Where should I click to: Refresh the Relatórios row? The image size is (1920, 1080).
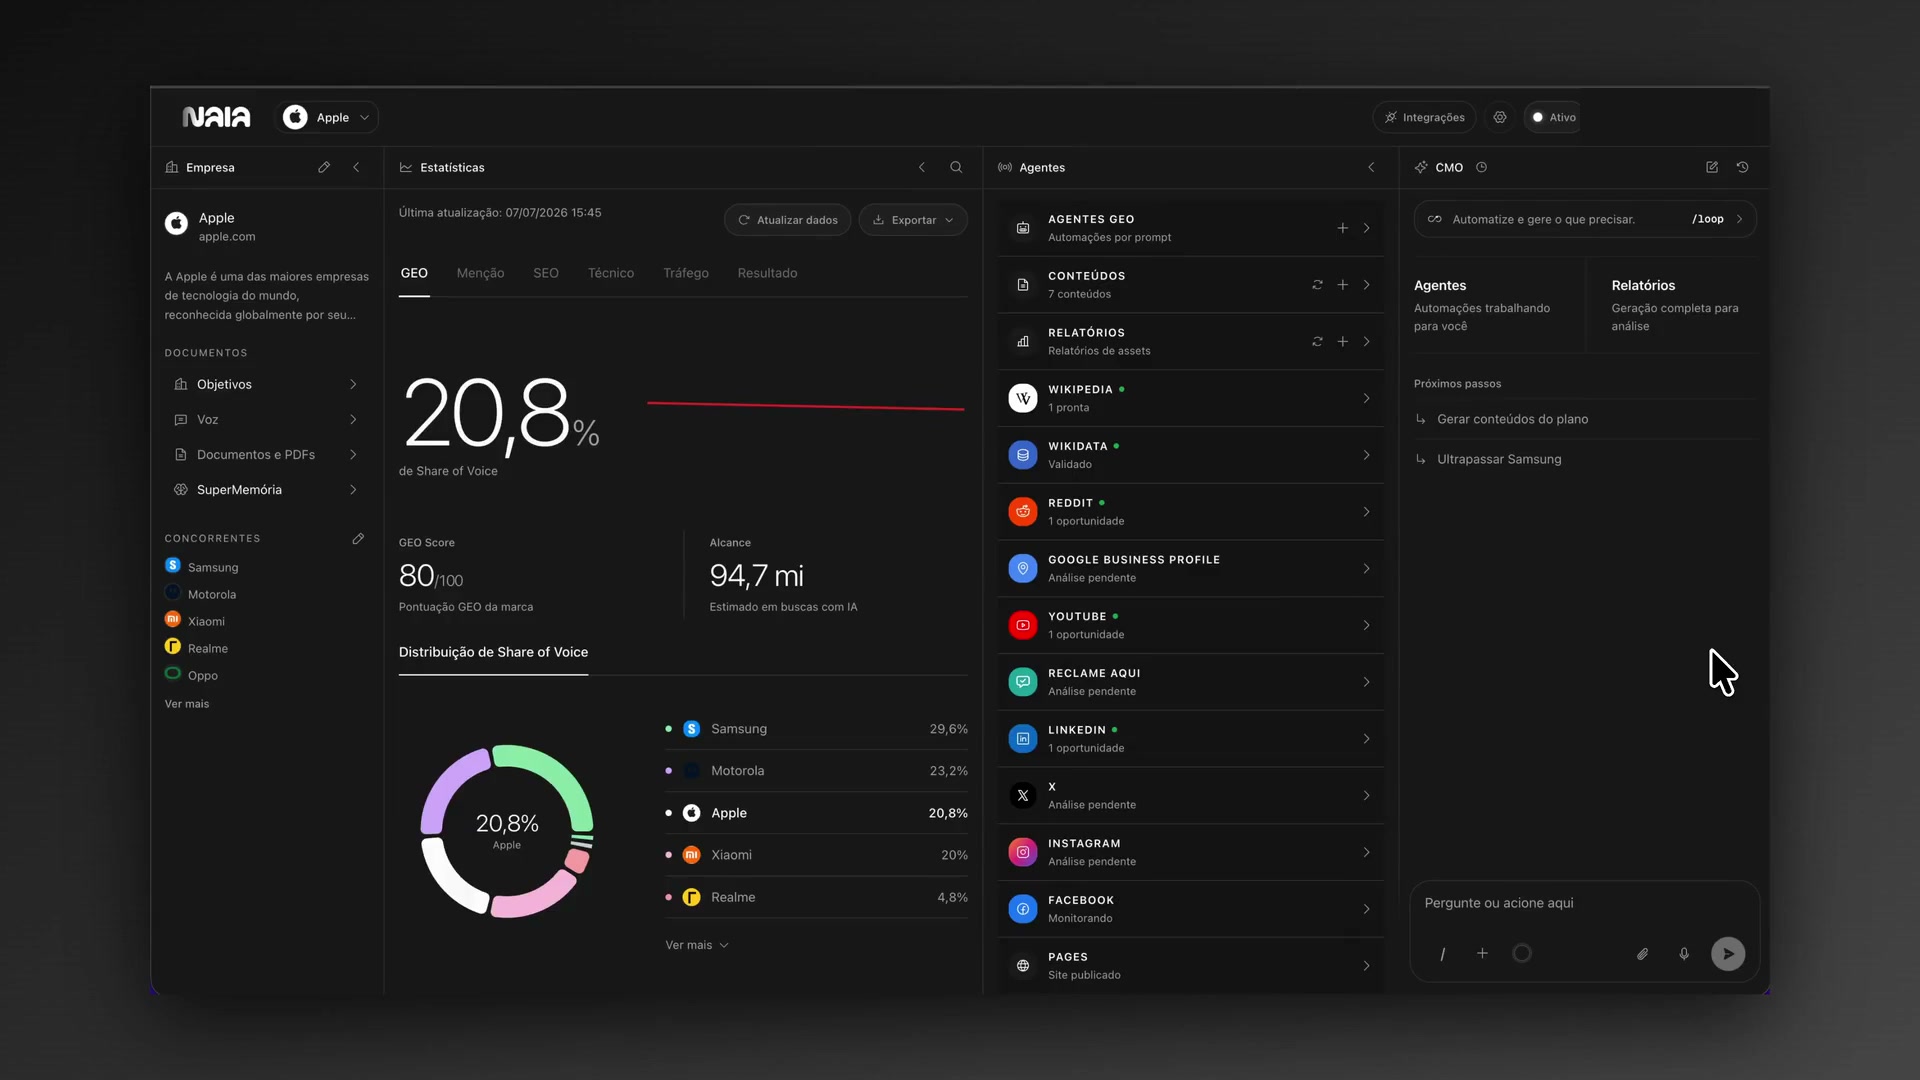pyautogui.click(x=1317, y=342)
